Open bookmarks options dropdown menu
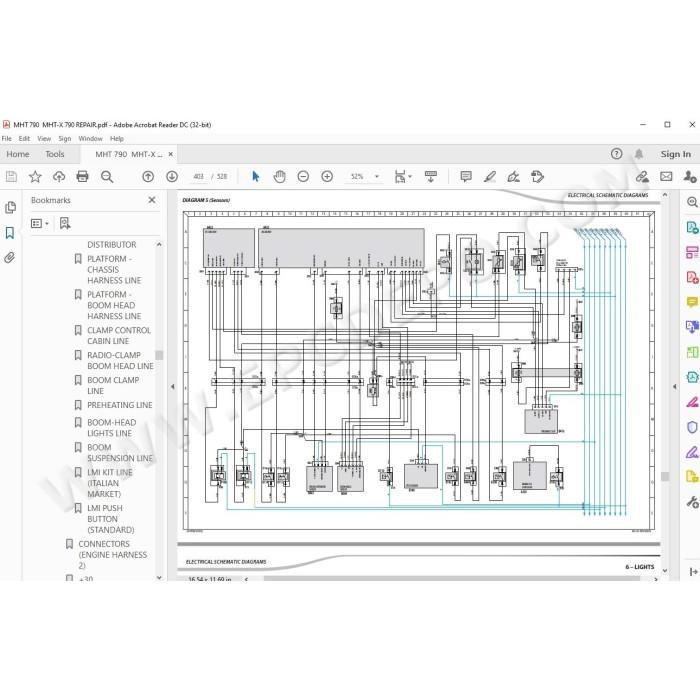 (x=40, y=223)
